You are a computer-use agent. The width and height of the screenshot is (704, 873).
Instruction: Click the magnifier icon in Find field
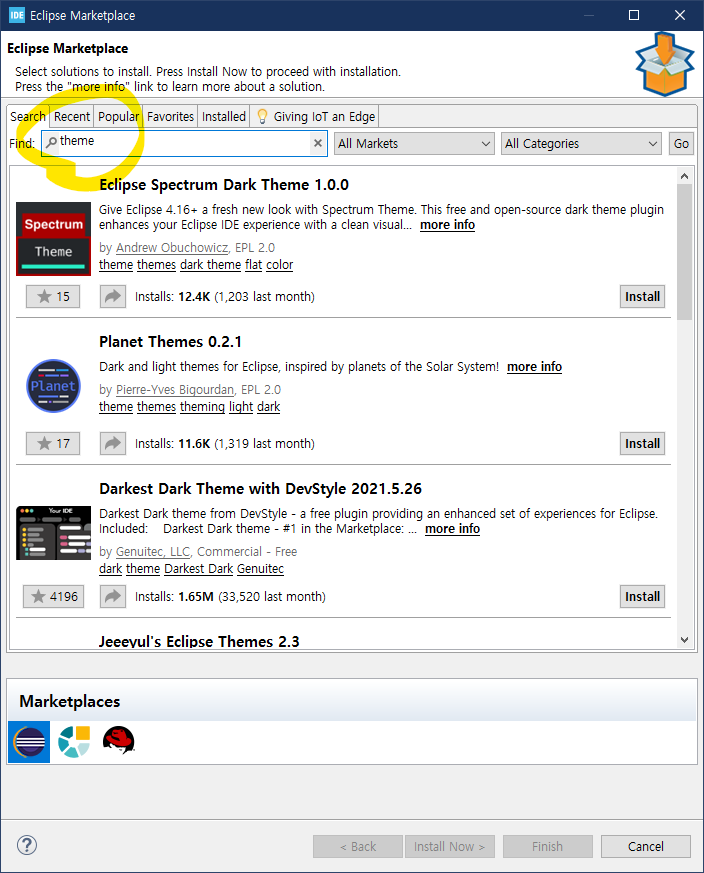[x=51, y=143]
